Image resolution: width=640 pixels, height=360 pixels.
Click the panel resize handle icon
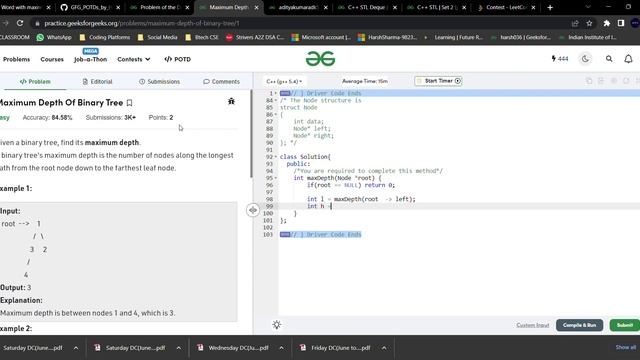point(253,210)
